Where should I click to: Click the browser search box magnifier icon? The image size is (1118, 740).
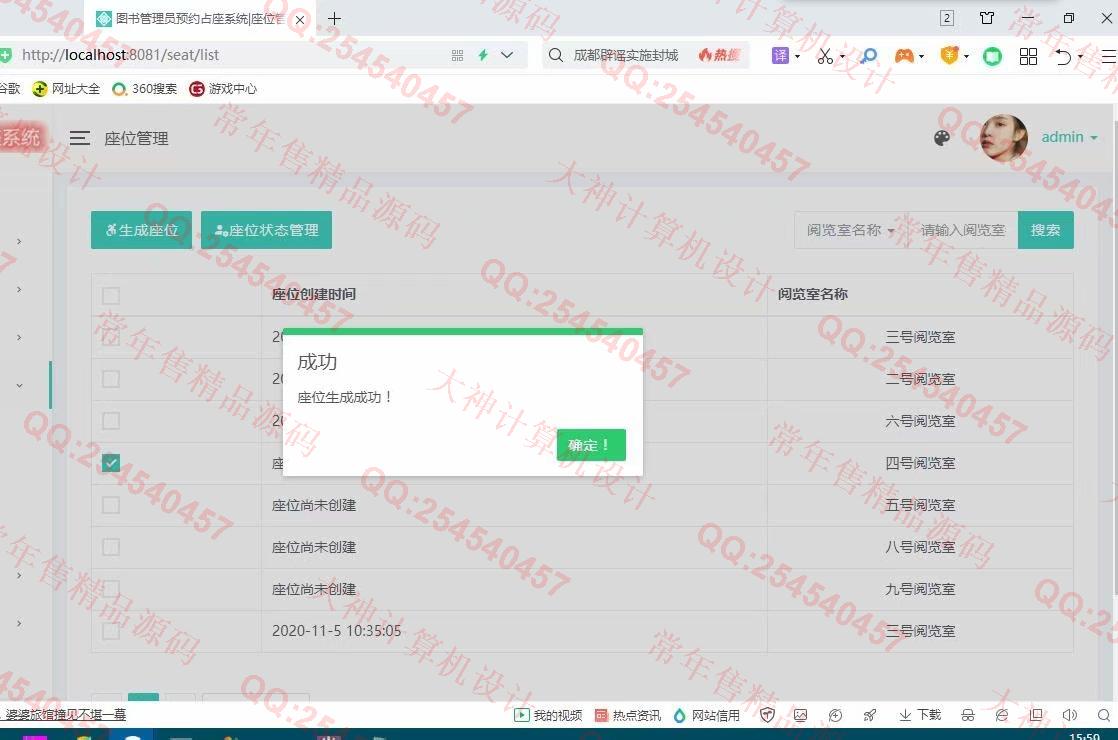(556, 55)
